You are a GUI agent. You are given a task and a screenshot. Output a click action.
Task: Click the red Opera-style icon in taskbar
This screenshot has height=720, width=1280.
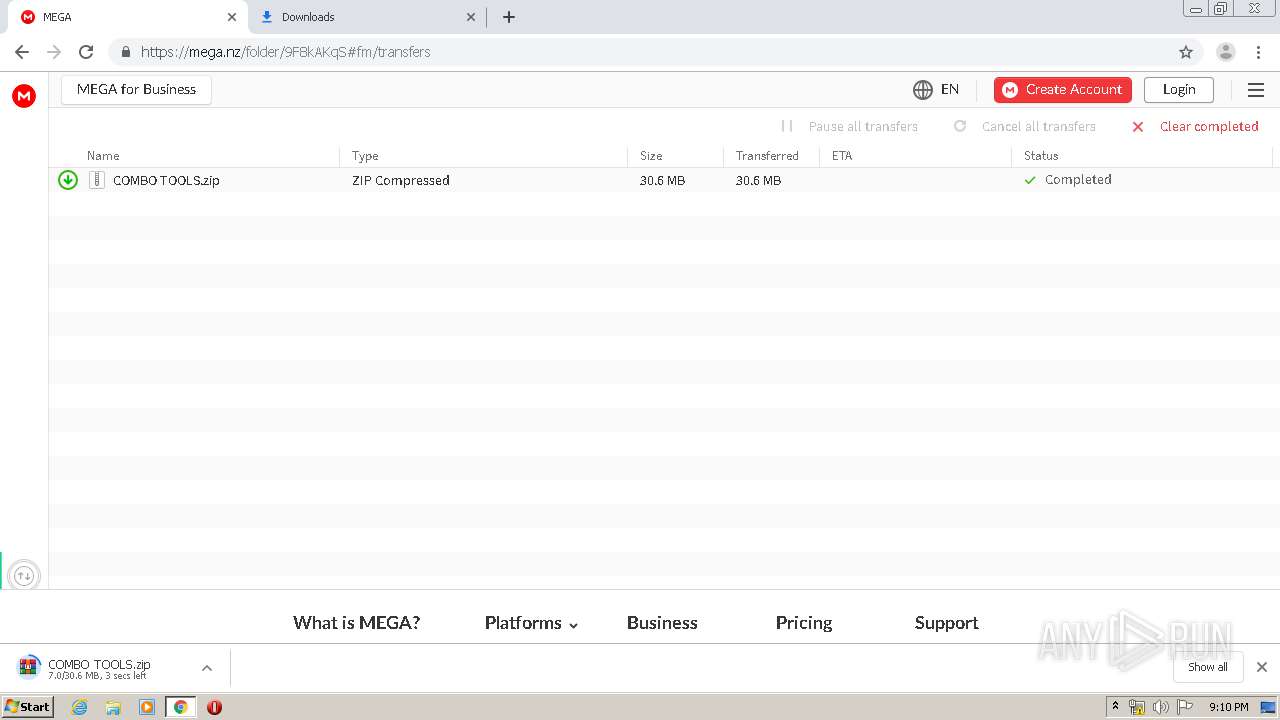click(x=214, y=707)
